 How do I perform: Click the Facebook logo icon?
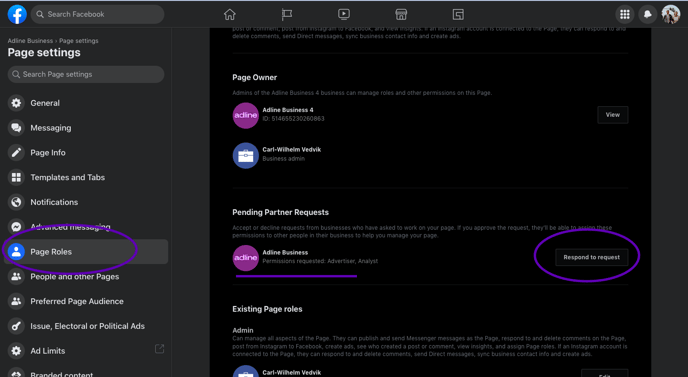(17, 14)
